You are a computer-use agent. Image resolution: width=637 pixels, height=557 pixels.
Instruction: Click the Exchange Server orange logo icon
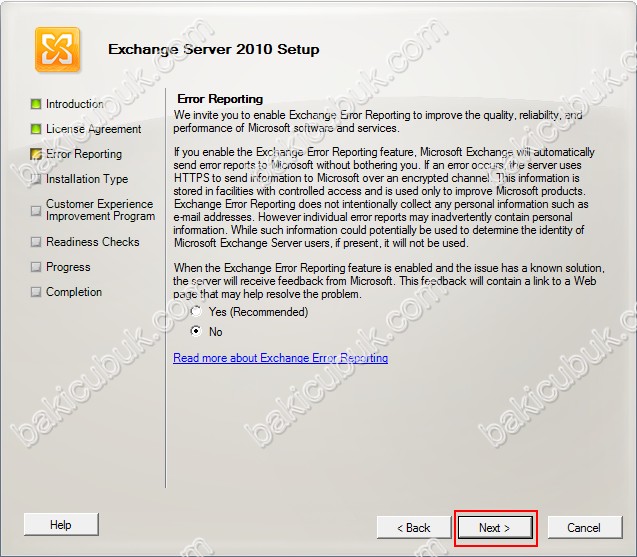click(x=57, y=49)
